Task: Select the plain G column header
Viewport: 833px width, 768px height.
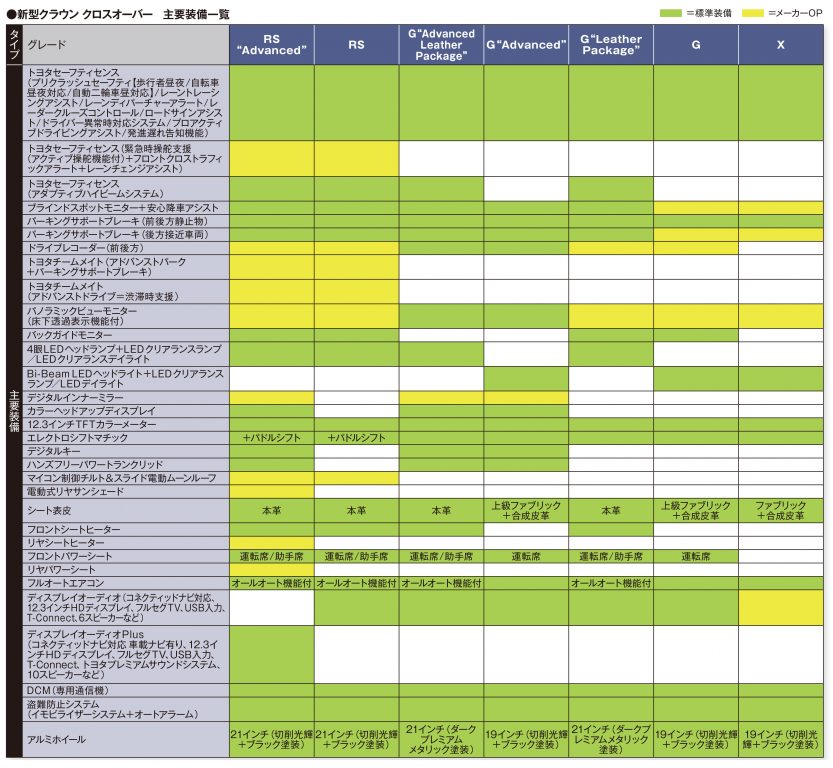Action: pyautogui.click(x=696, y=45)
